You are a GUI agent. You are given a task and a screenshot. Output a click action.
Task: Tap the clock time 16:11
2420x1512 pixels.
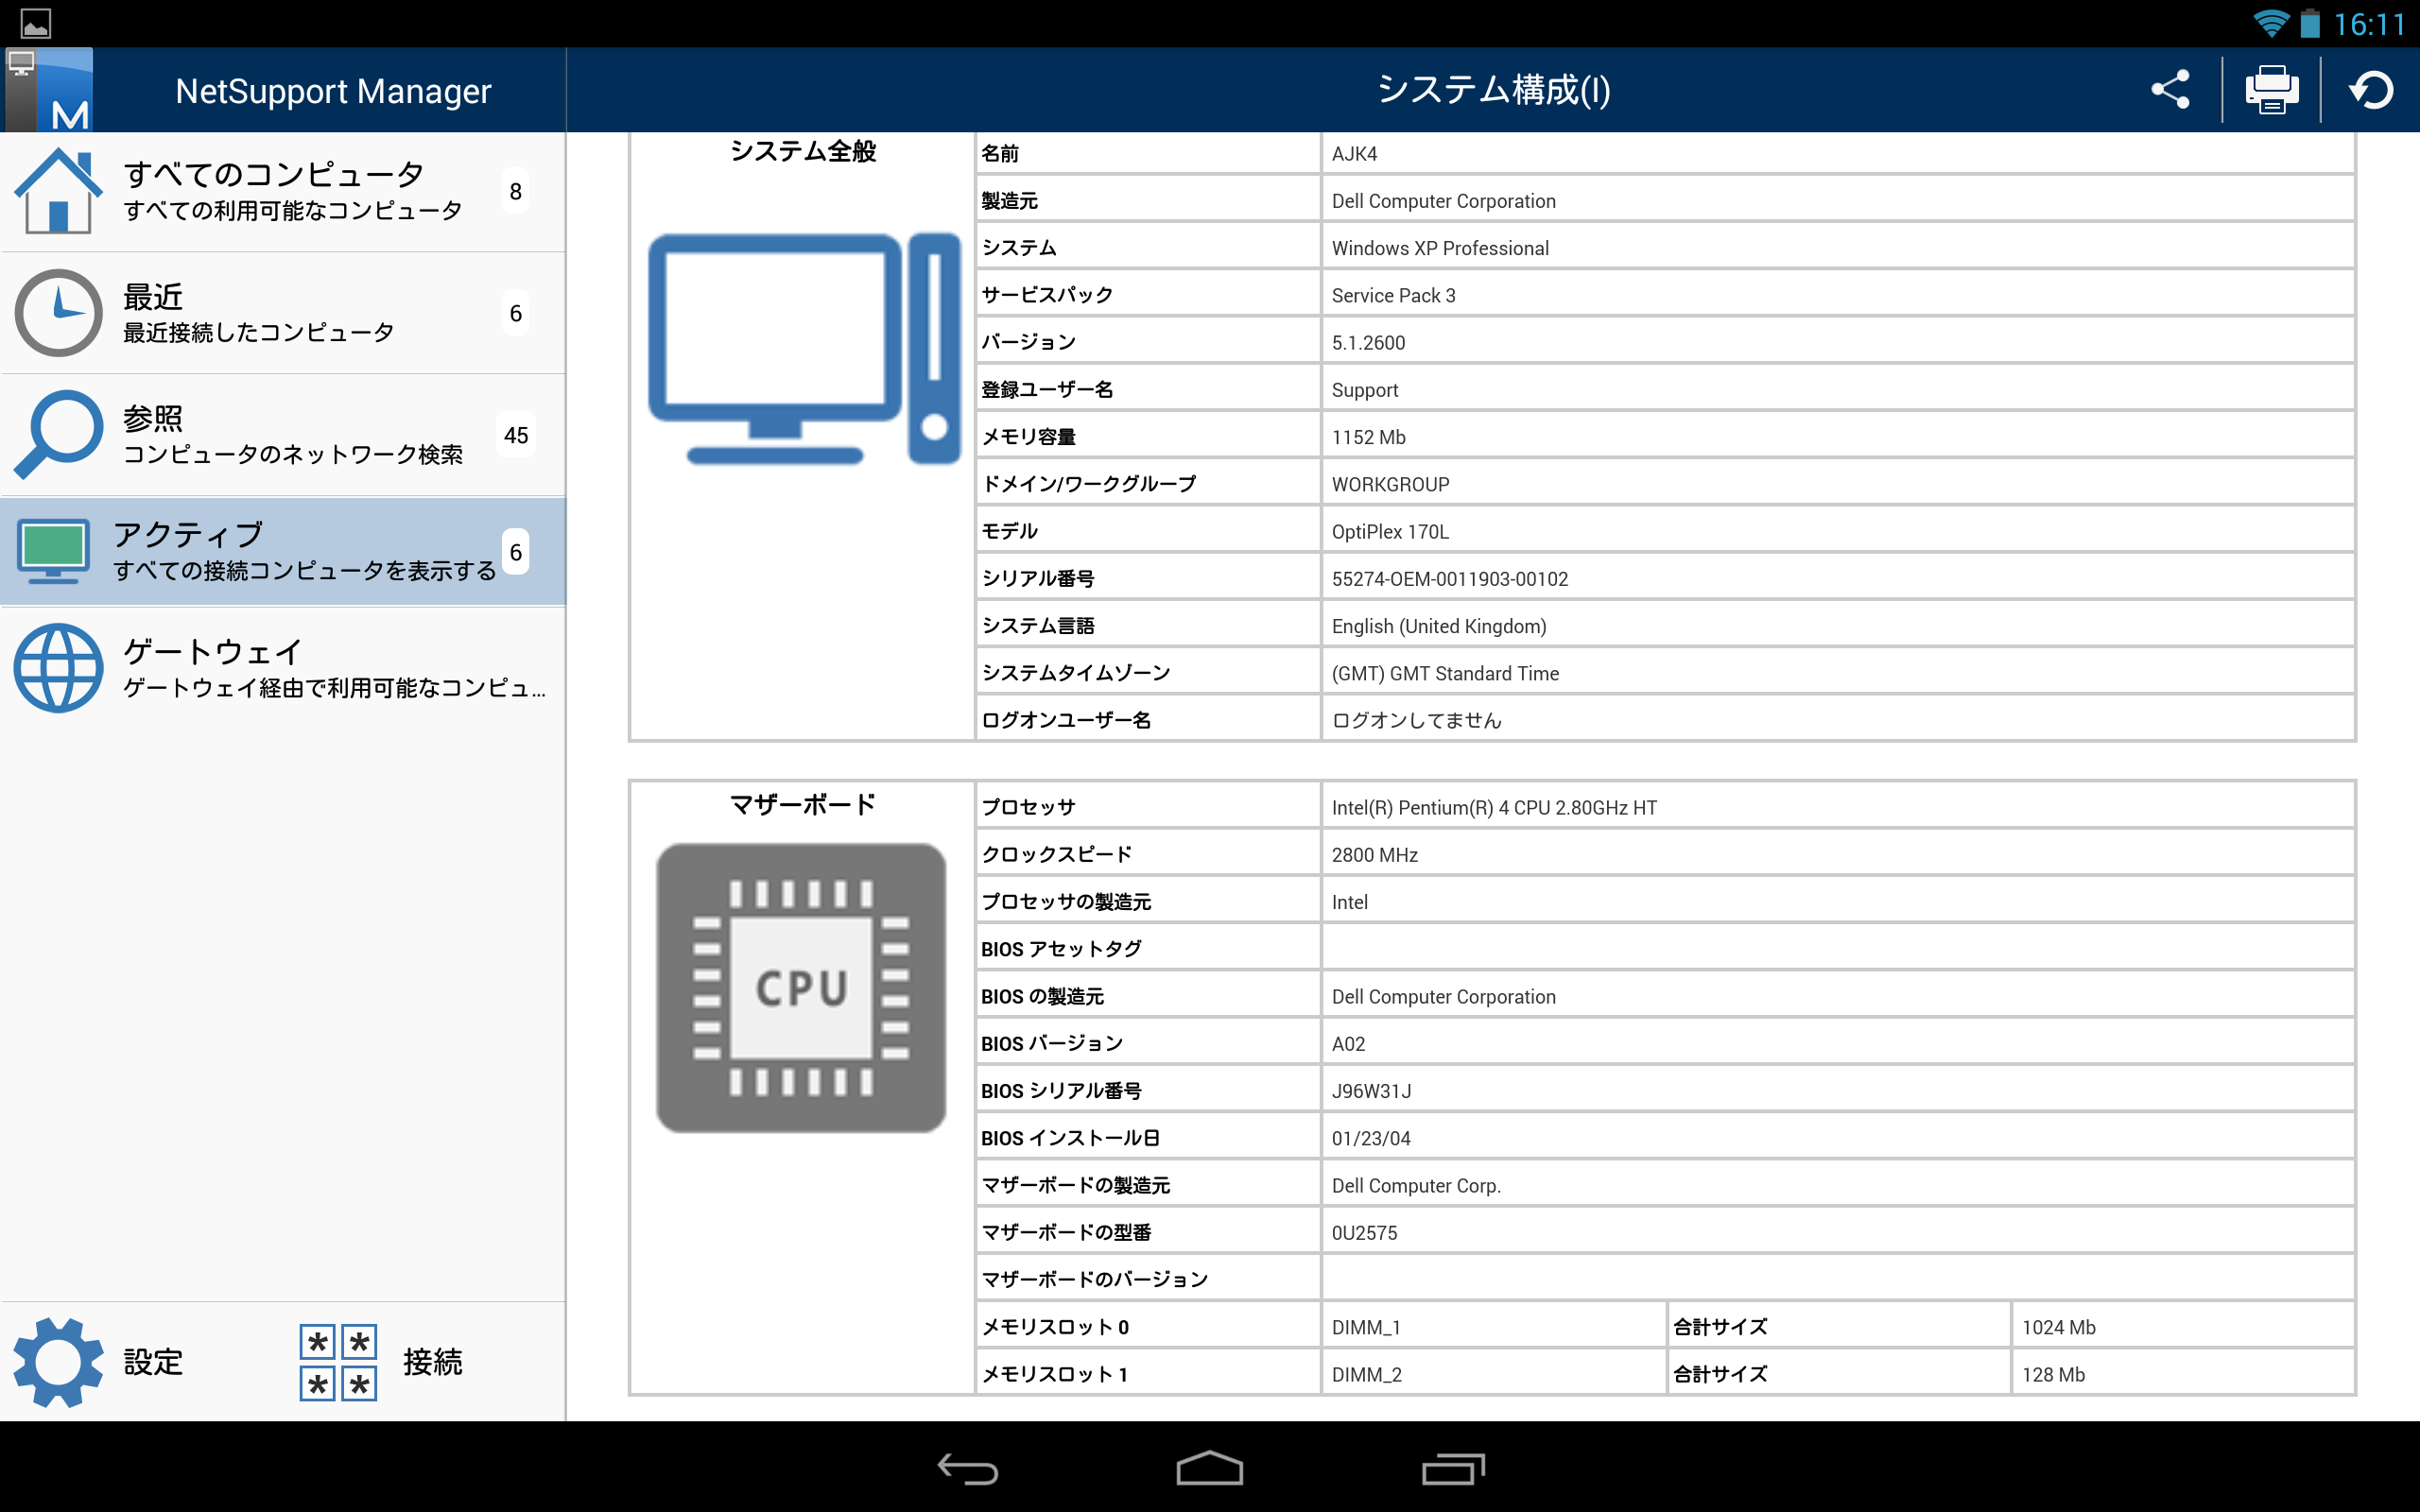pos(2369,24)
